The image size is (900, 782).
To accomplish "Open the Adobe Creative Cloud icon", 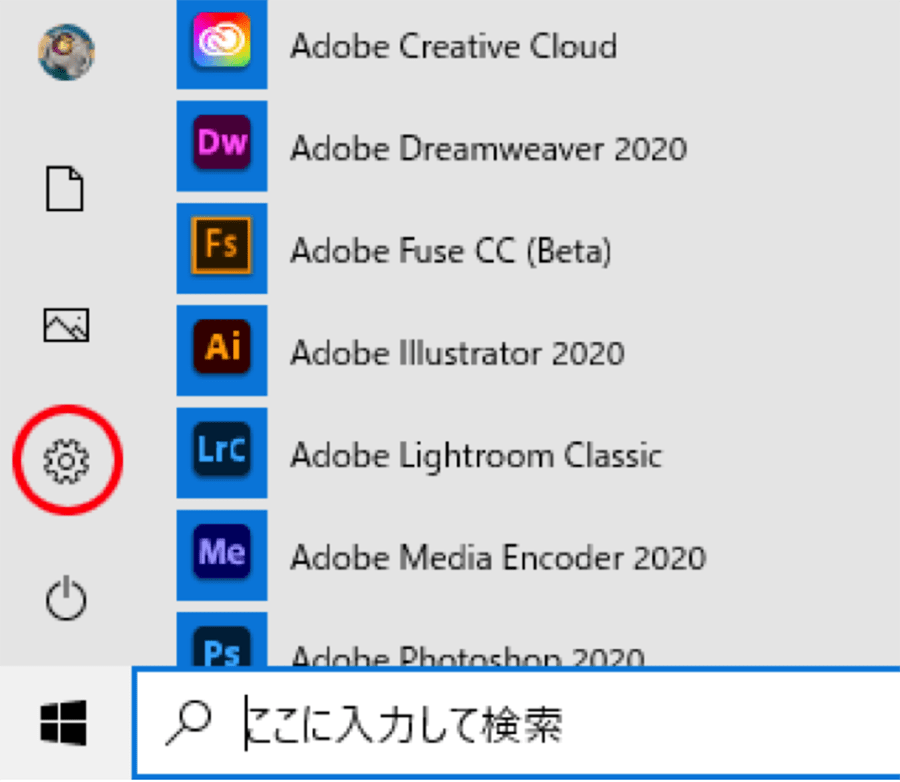I will (x=222, y=42).
